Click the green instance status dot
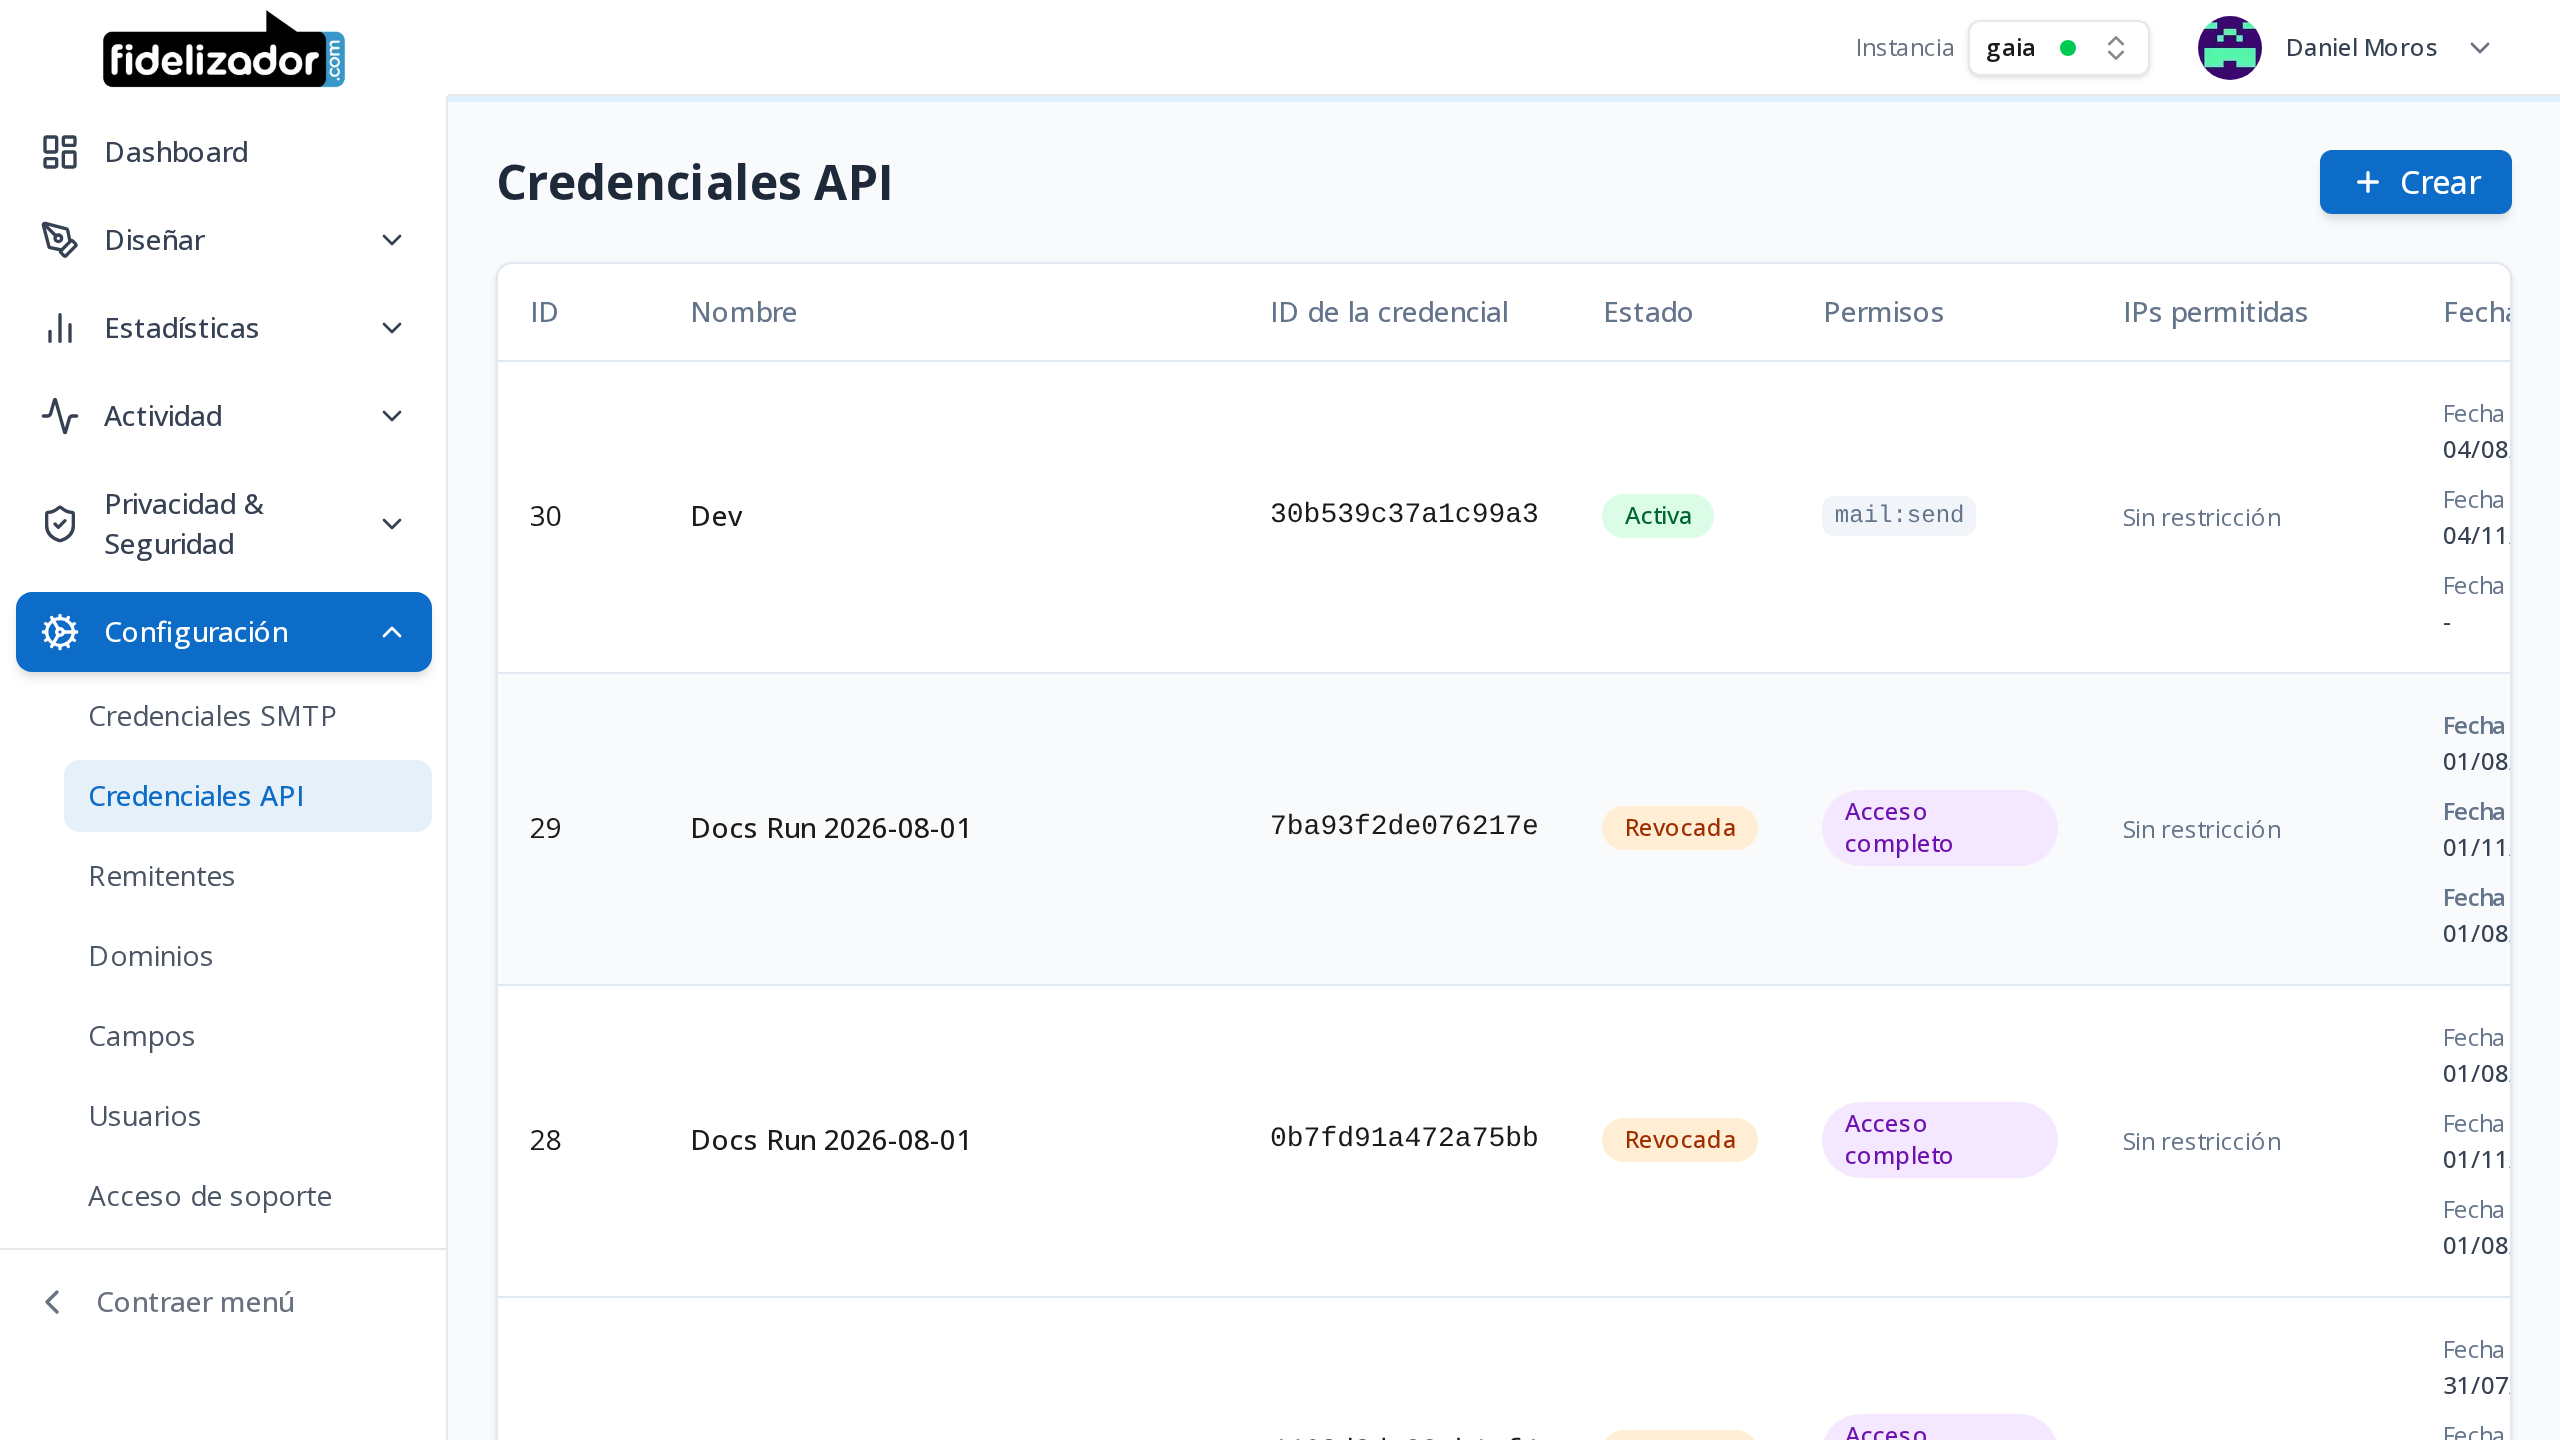2560x1440 pixels. 2068,48
